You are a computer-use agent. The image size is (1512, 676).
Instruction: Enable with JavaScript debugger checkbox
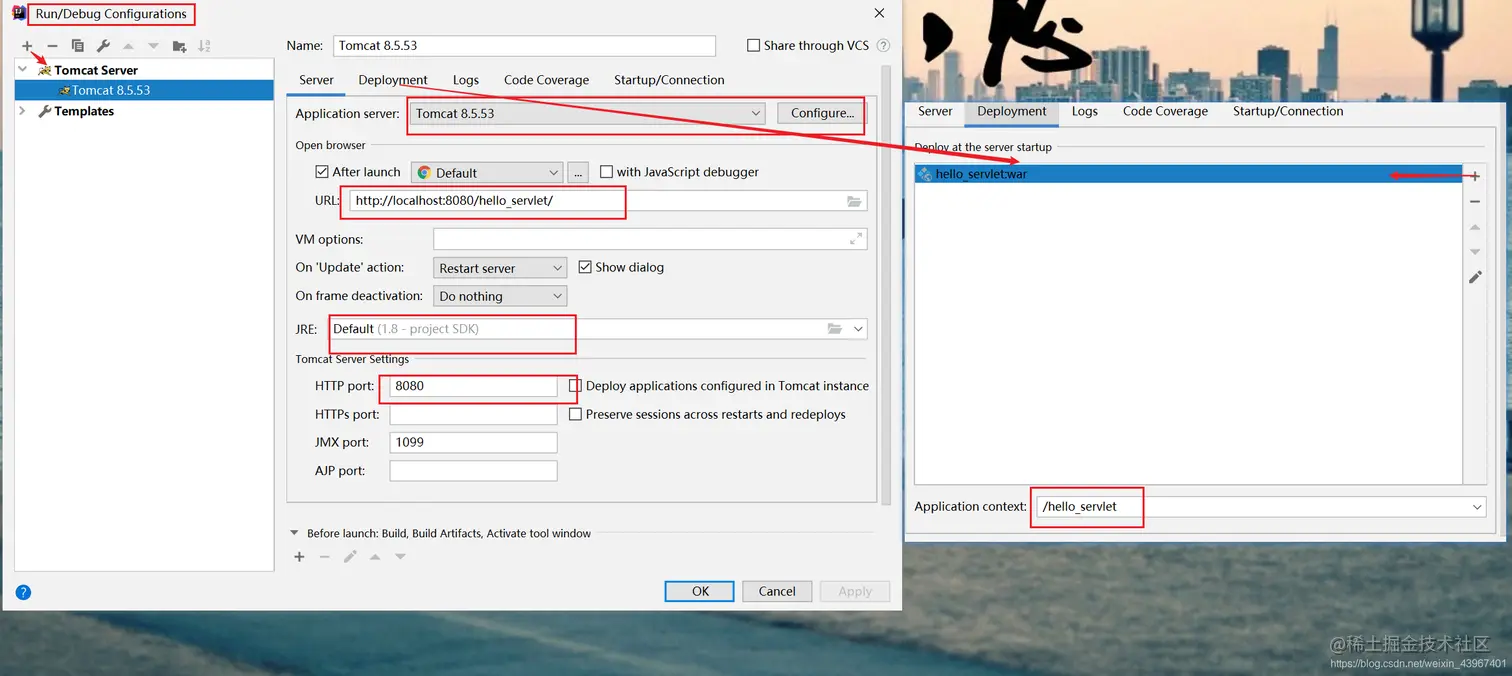click(606, 172)
